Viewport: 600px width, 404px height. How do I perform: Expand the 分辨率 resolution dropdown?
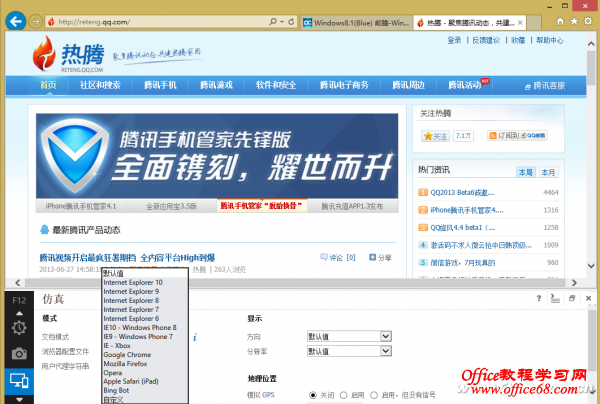pos(386,351)
